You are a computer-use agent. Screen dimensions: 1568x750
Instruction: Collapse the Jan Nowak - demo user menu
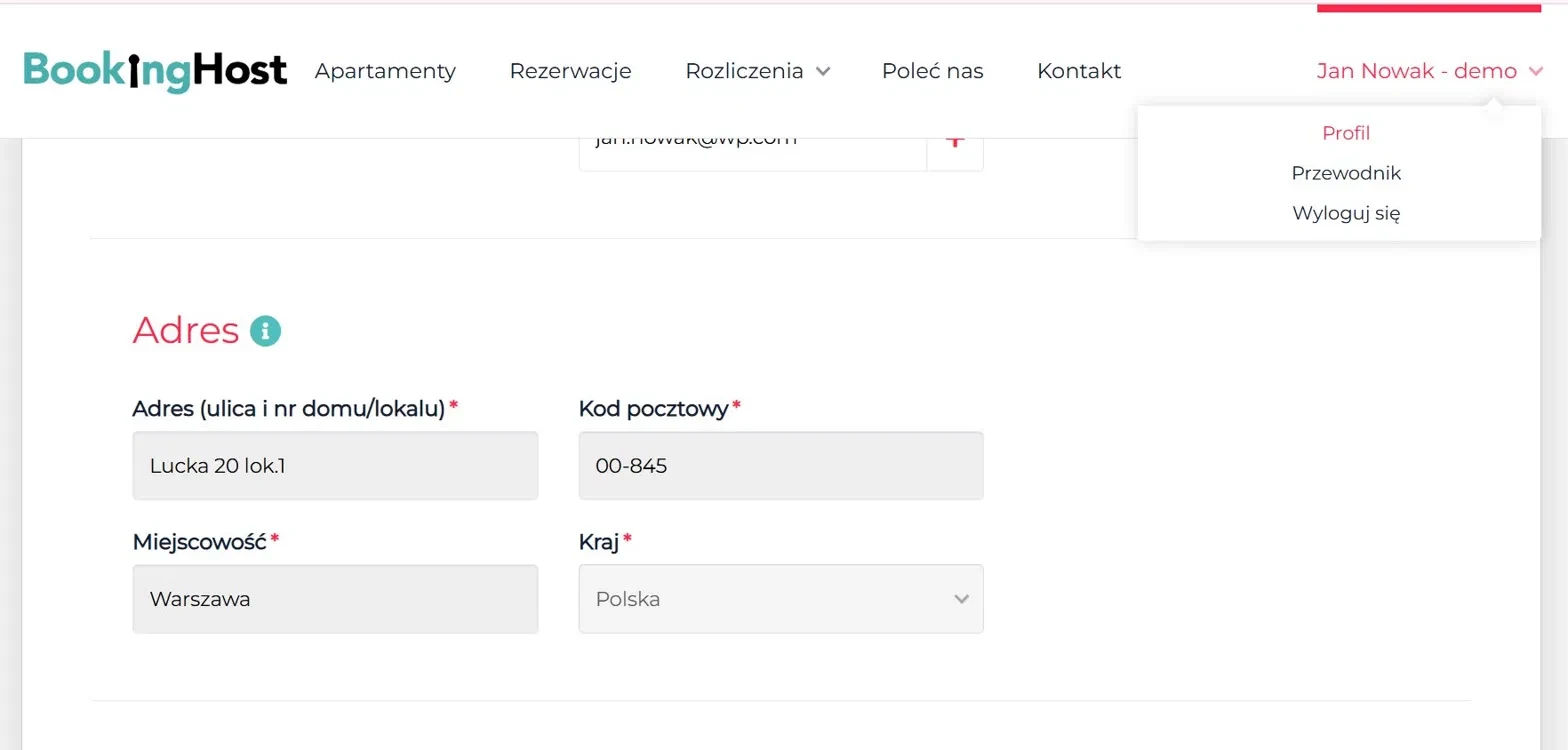(x=1430, y=71)
